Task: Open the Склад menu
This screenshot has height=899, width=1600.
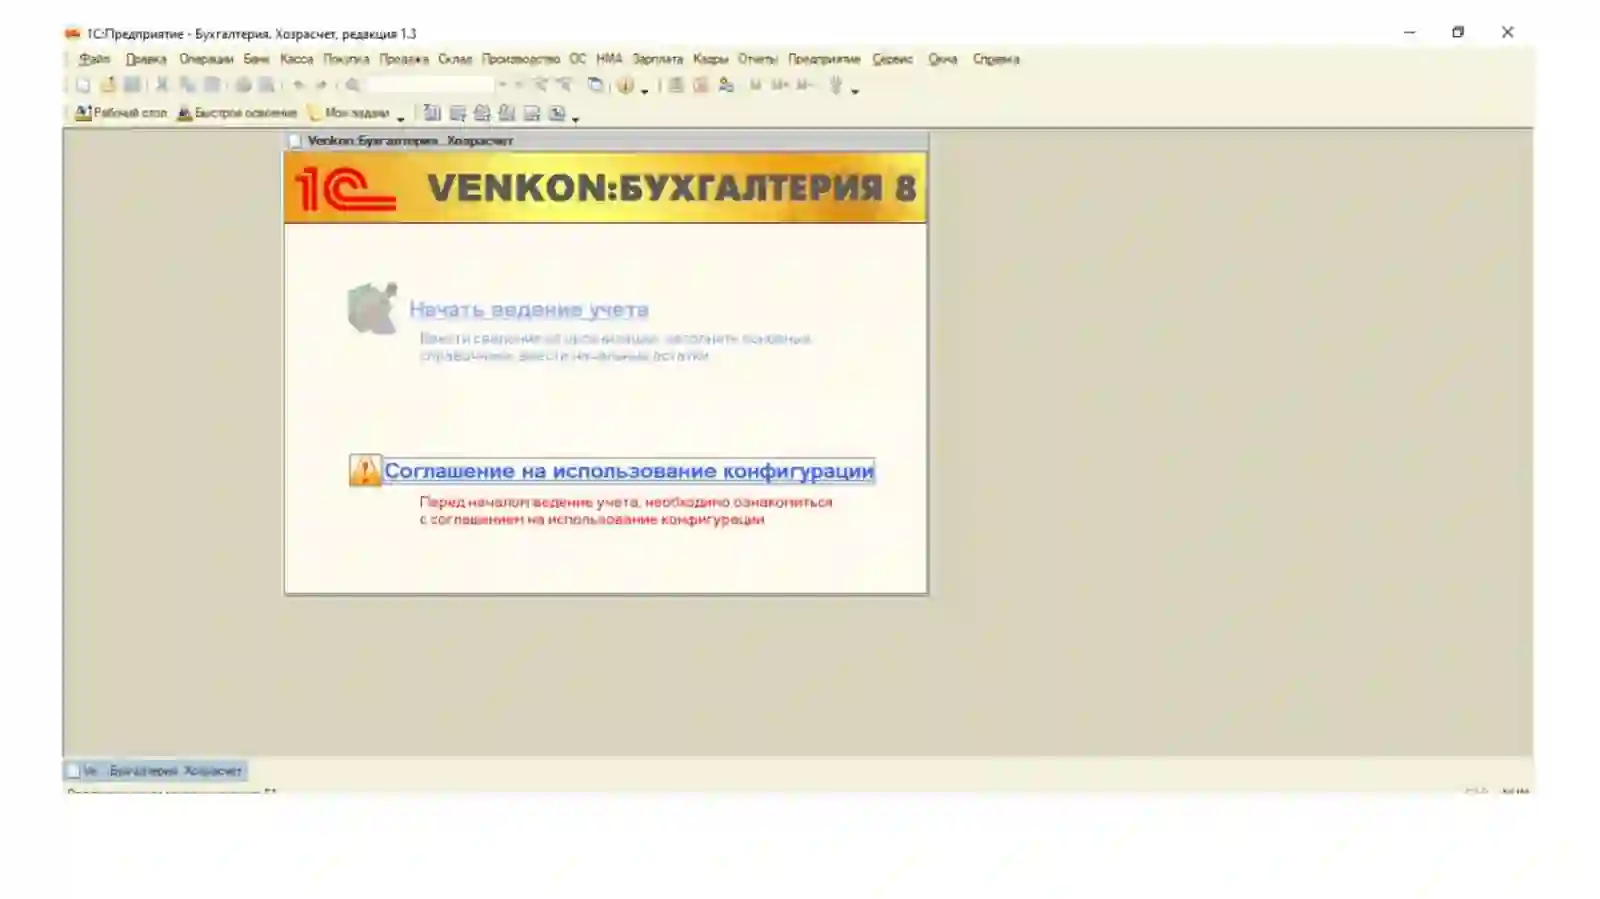Action: point(455,59)
